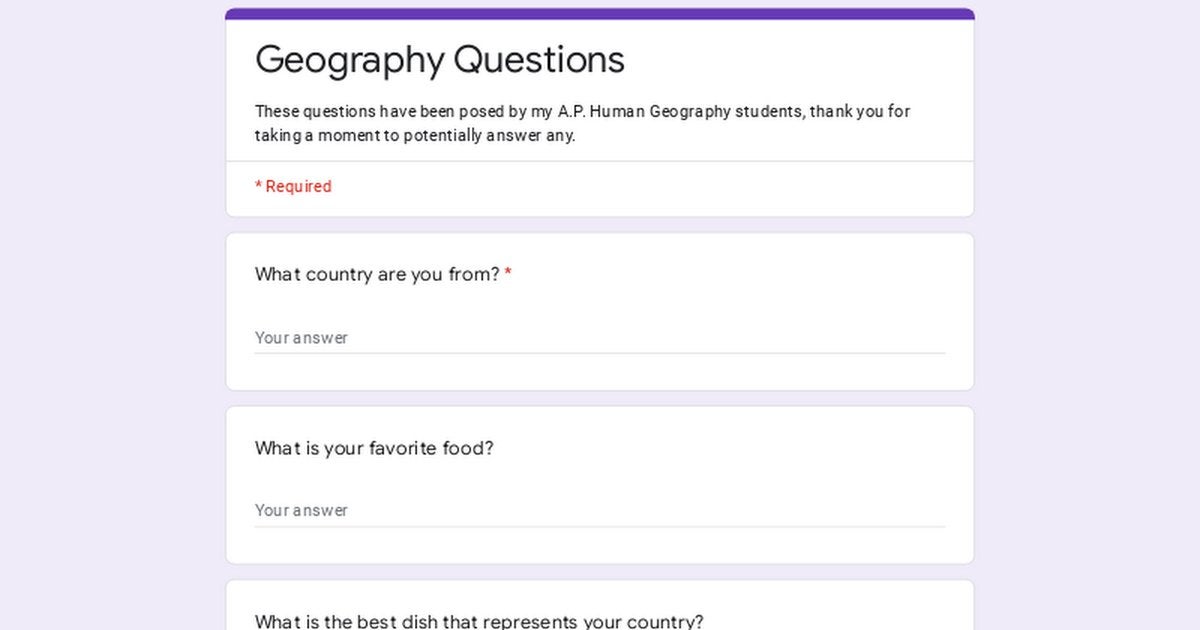
Task: Click the word "students" in the form description
Action: tap(769, 112)
